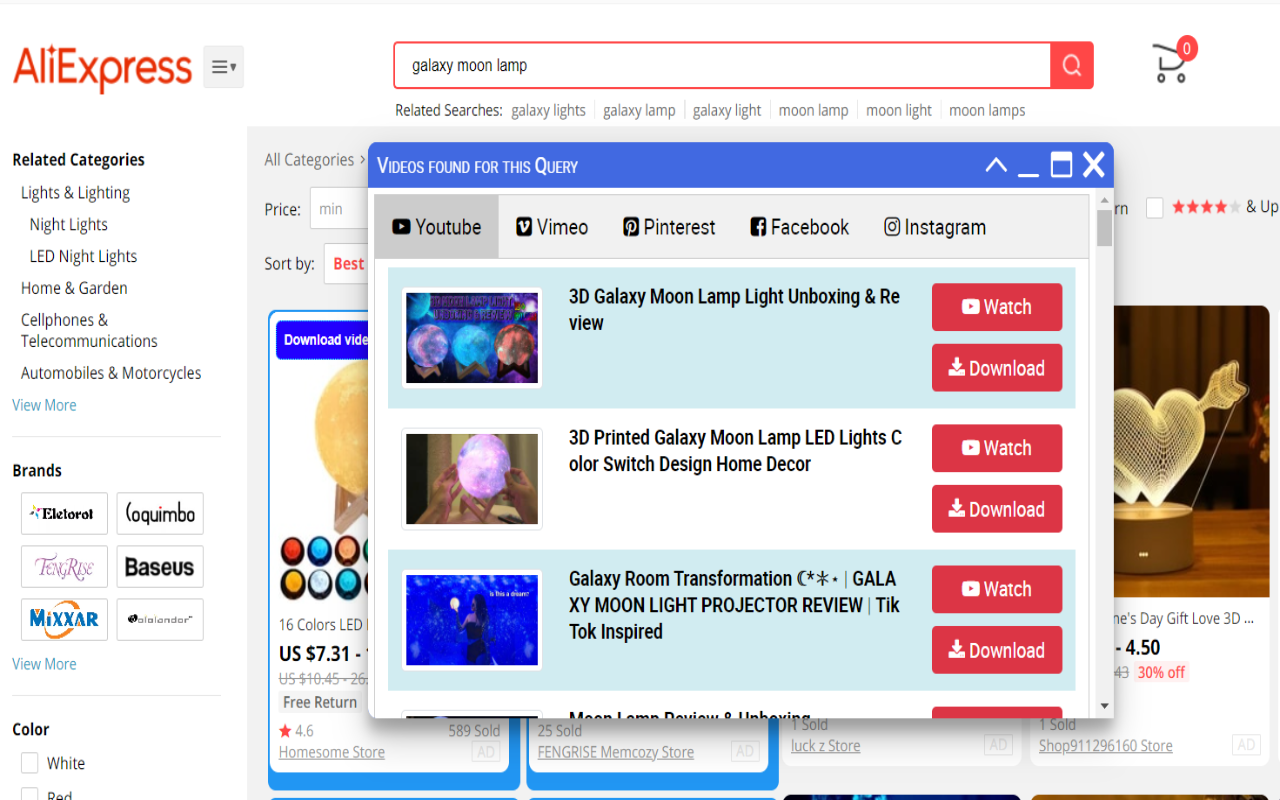Select the Baseus brand logo
Image resolution: width=1280 pixels, height=800 pixels.
click(x=159, y=566)
